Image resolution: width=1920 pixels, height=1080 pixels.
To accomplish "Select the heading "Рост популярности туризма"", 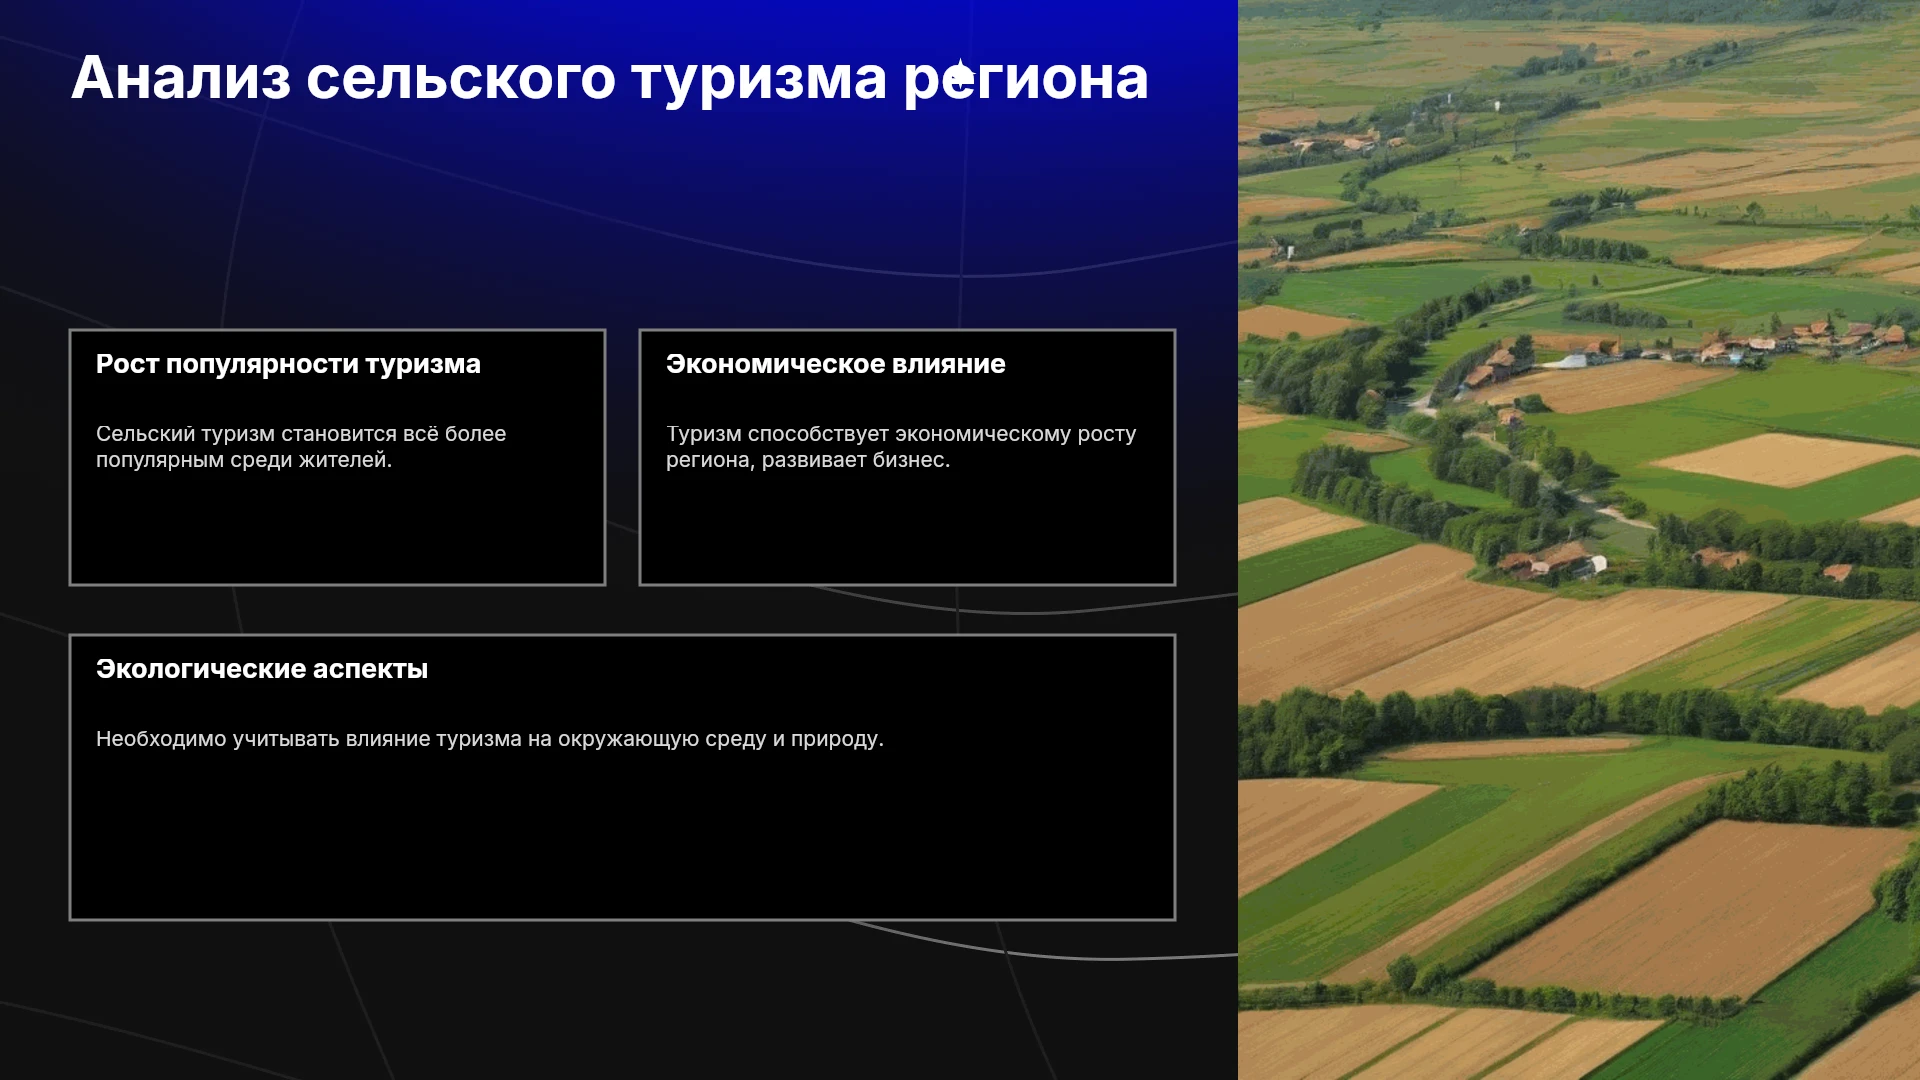I will [288, 364].
